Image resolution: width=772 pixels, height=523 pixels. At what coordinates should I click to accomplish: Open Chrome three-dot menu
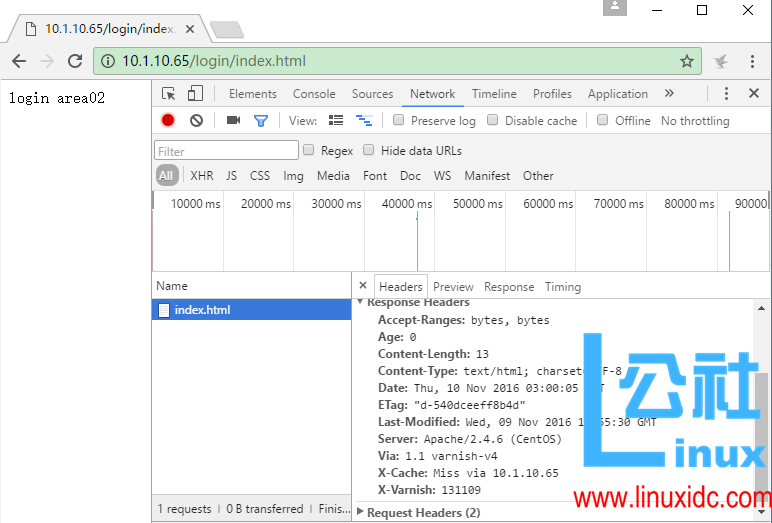[752, 61]
